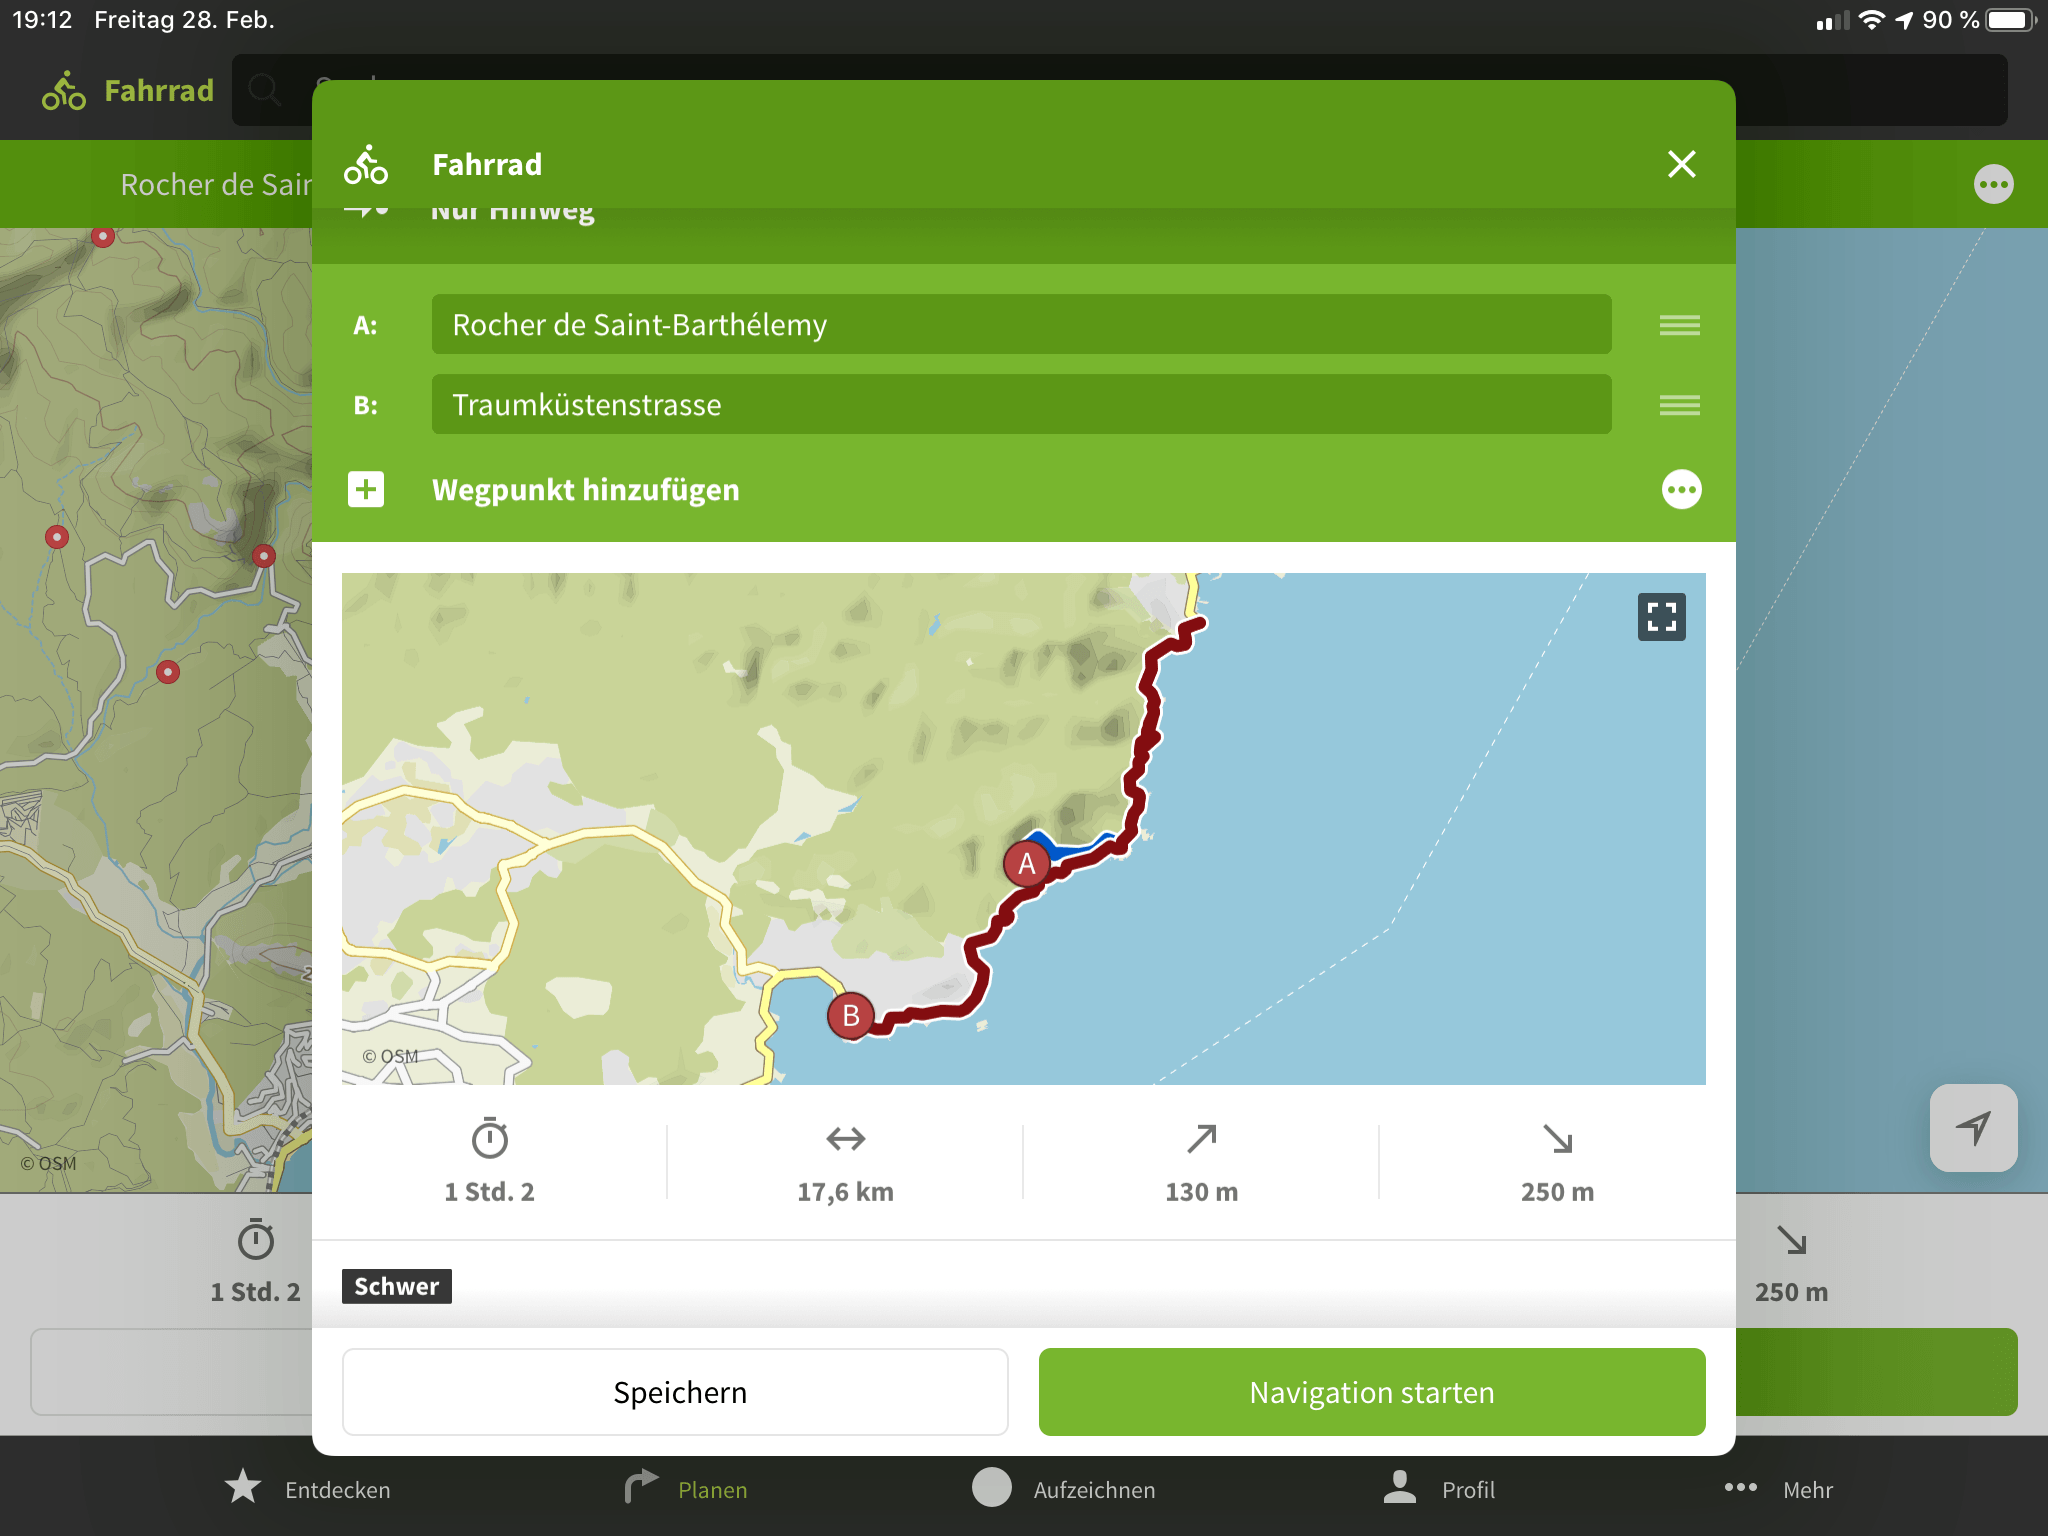Start navigation with Navigation starten
Viewport: 2048px width, 1536px height.
pyautogui.click(x=1372, y=1392)
